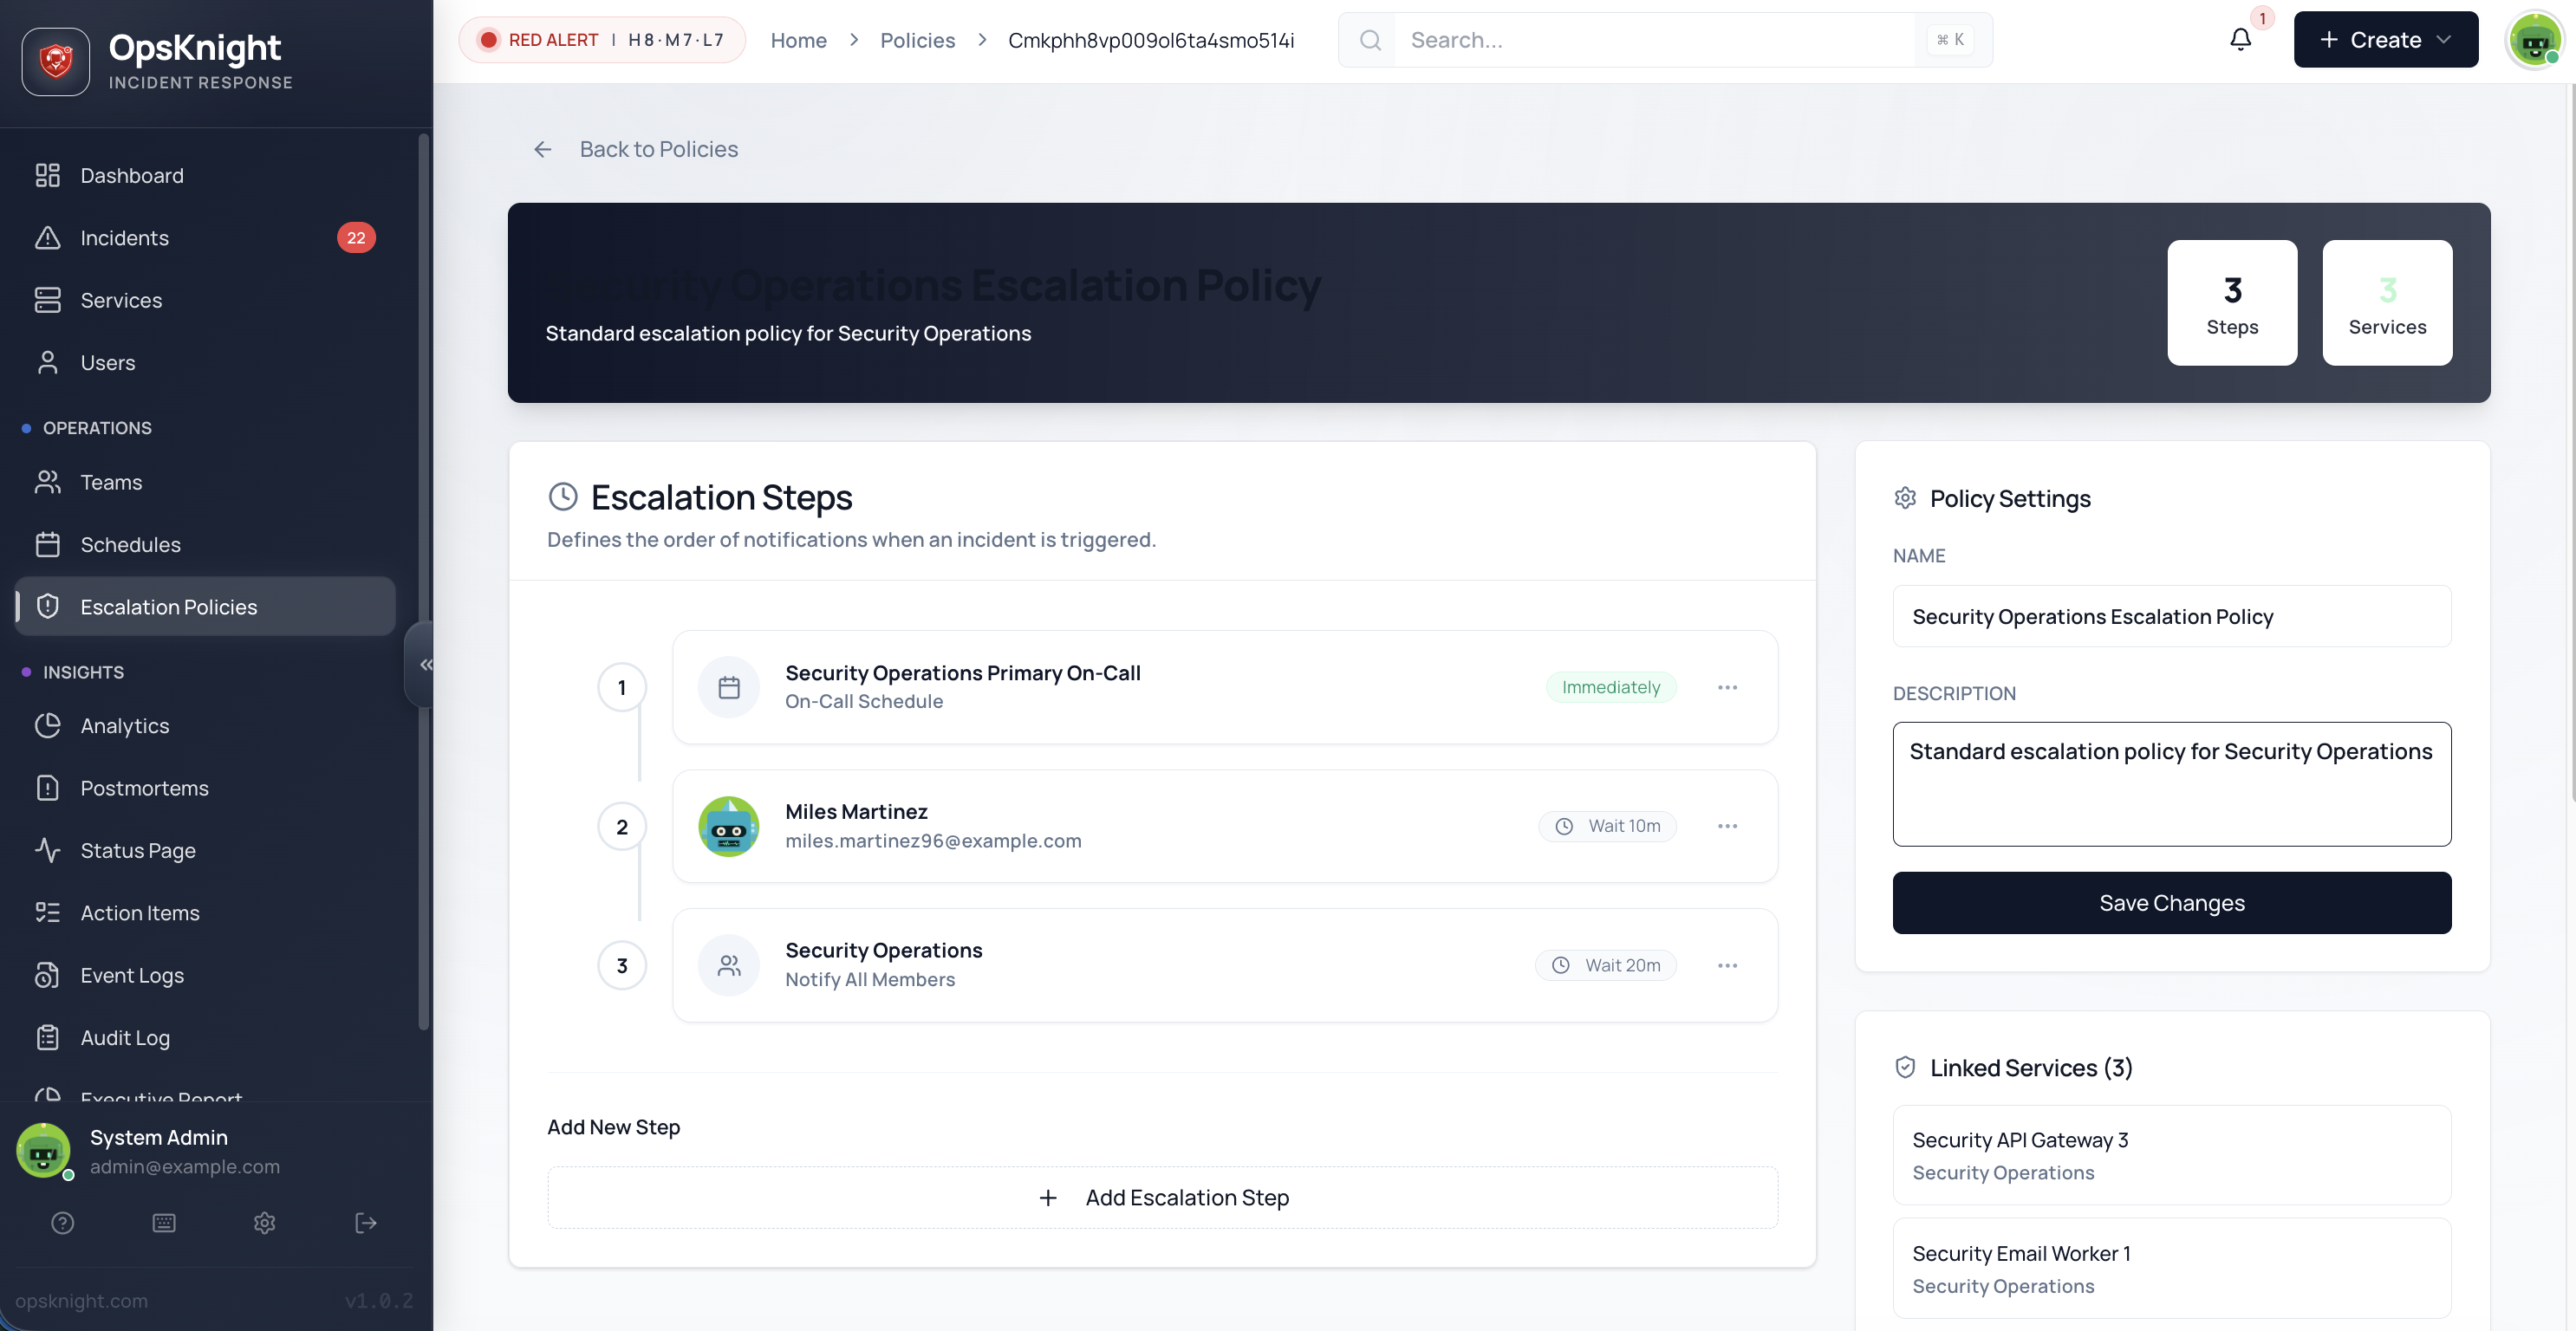
Task: Navigate to Analytics in the sidebar
Action: [124, 726]
